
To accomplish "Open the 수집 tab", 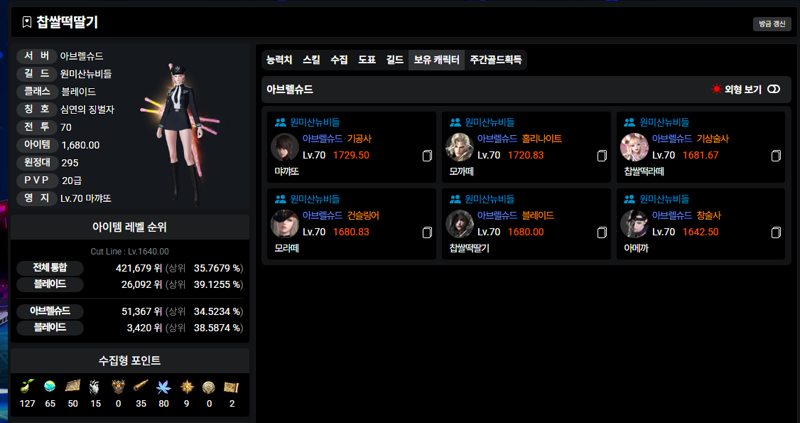I will tap(339, 60).
